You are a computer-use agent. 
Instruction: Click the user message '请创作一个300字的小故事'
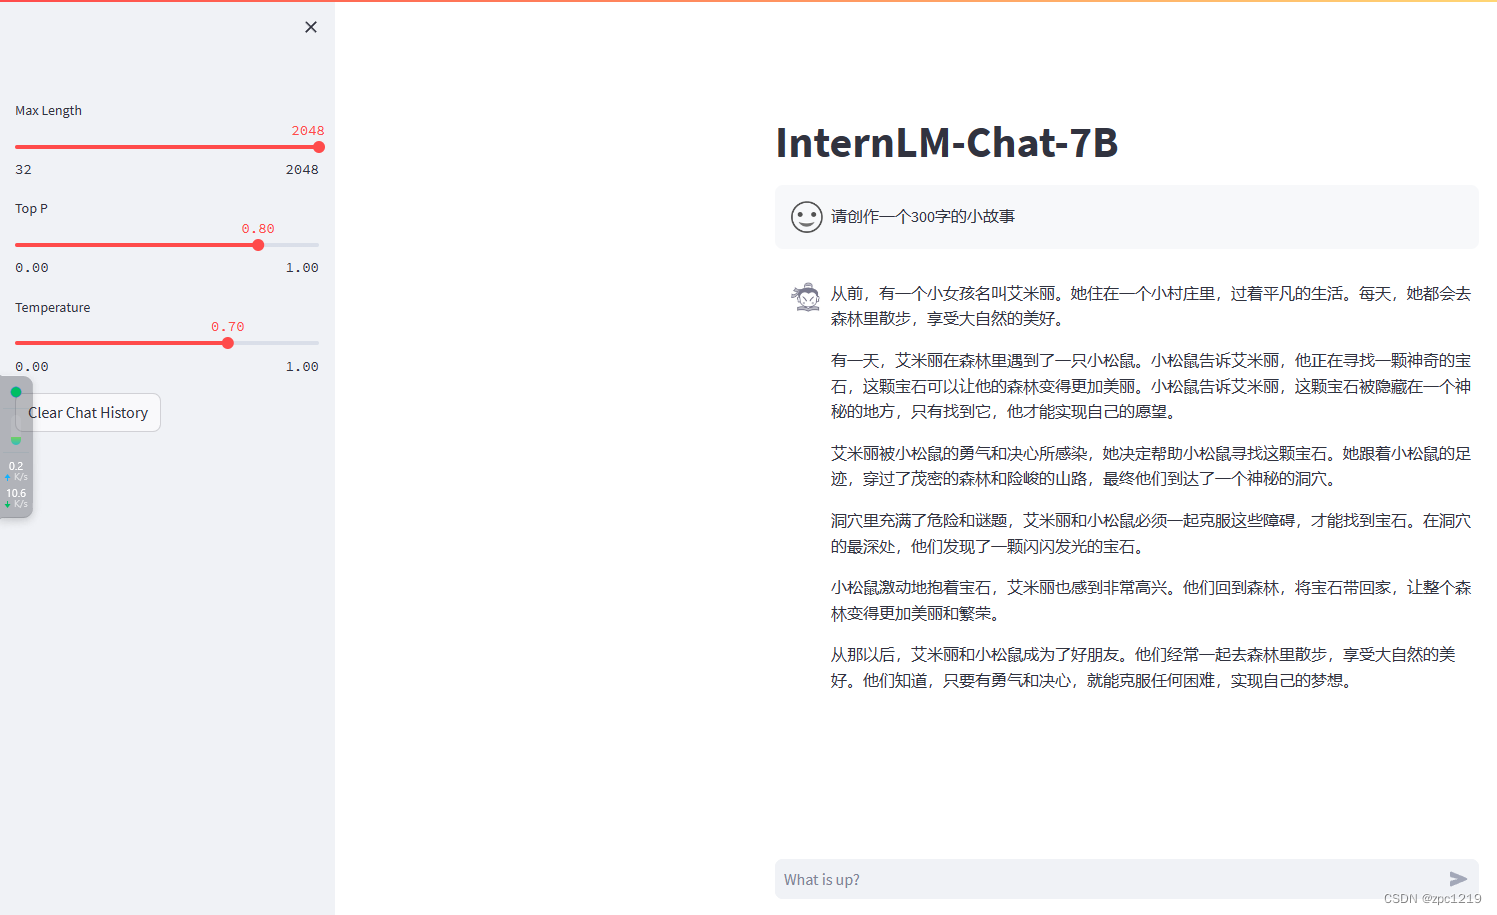click(x=923, y=217)
